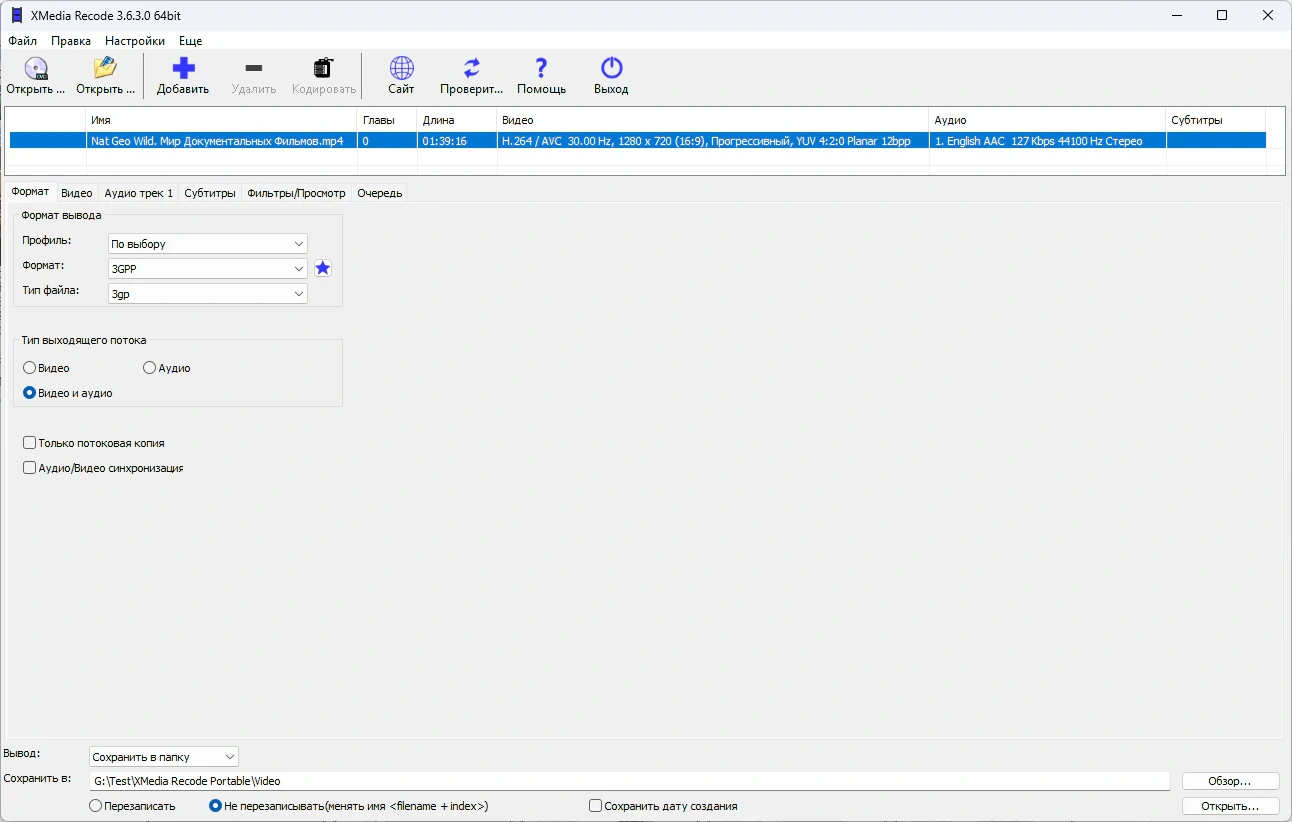Enable Аудио/Видео синхронизация checkbox
The width and height of the screenshot is (1292, 822).
click(29, 468)
